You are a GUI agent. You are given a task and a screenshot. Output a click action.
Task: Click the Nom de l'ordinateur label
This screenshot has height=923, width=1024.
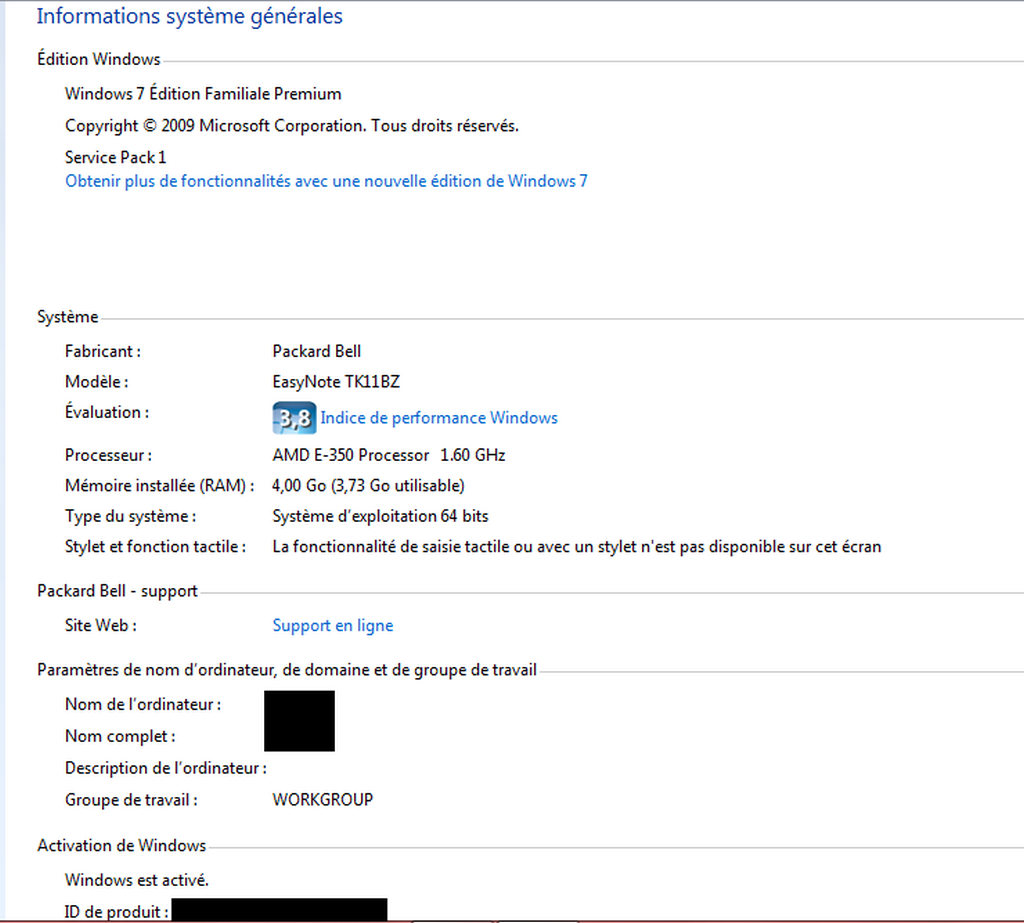click(143, 705)
